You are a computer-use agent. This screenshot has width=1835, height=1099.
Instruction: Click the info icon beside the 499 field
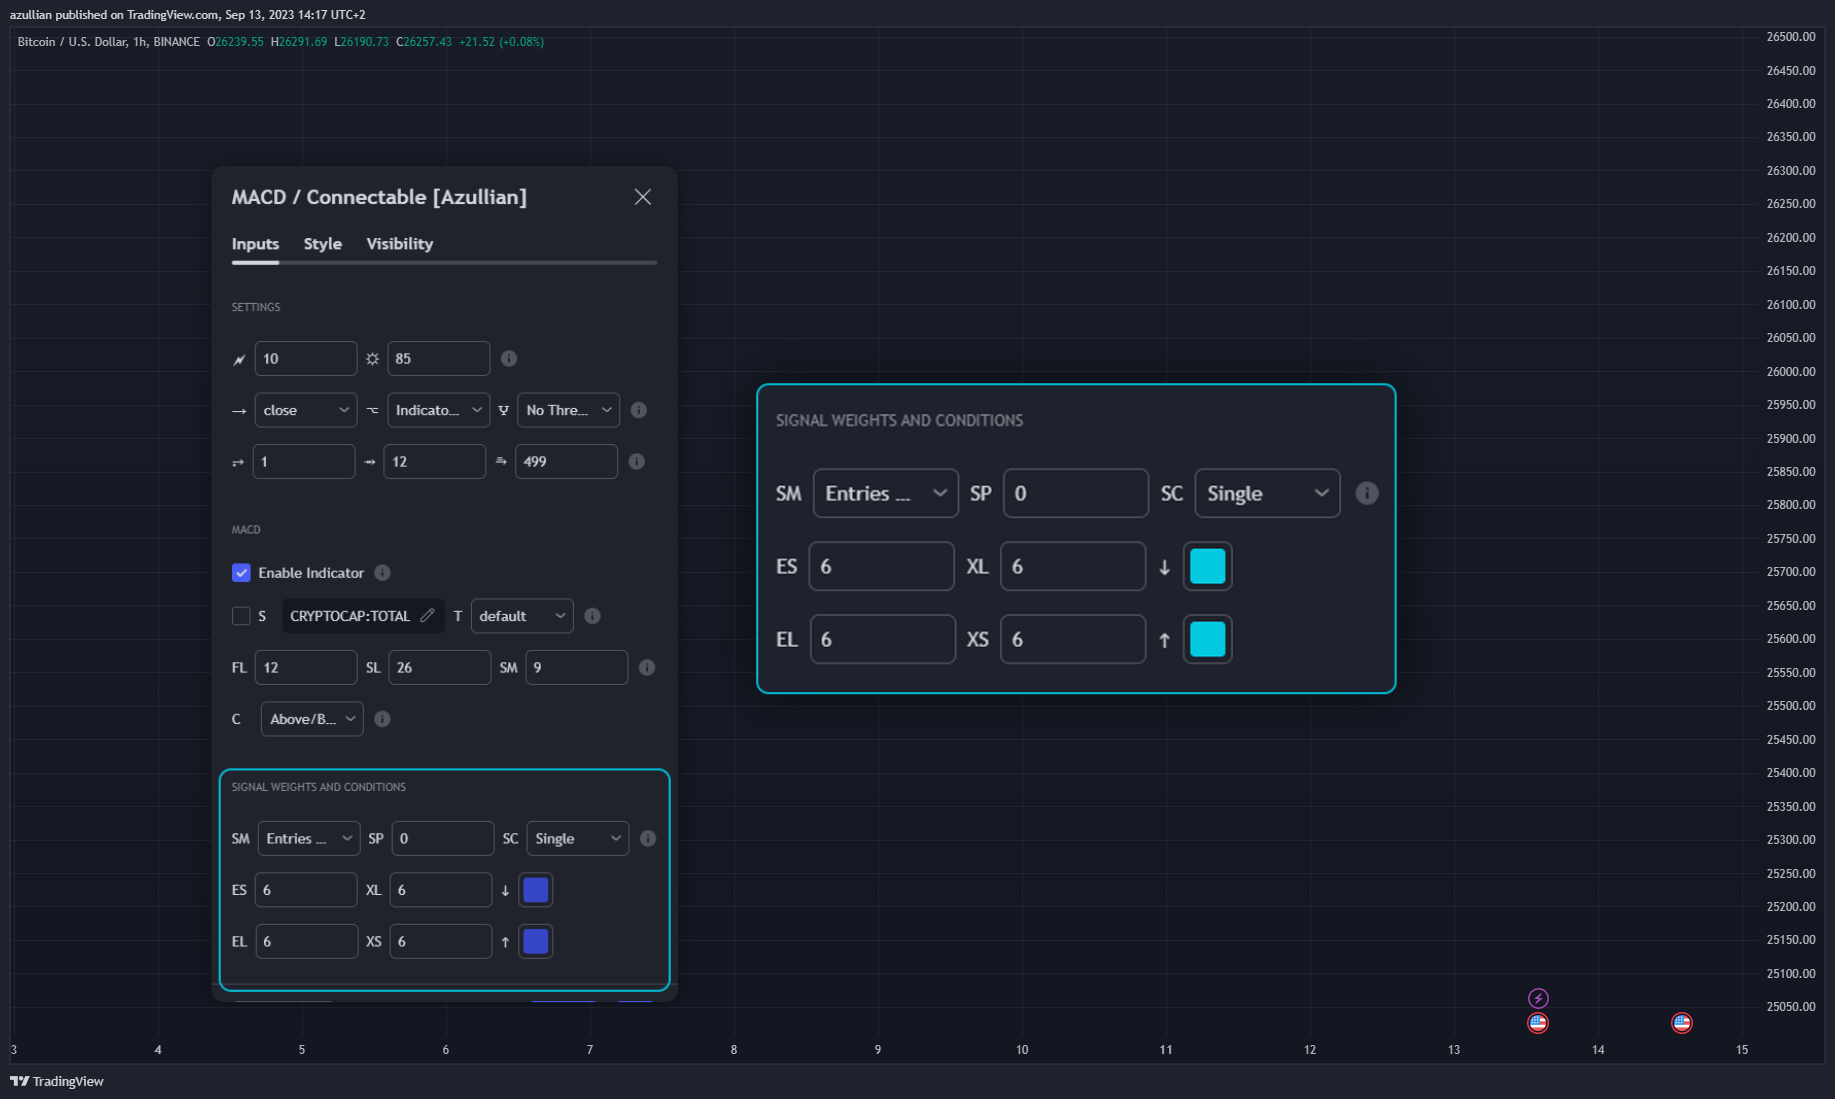[x=637, y=461]
